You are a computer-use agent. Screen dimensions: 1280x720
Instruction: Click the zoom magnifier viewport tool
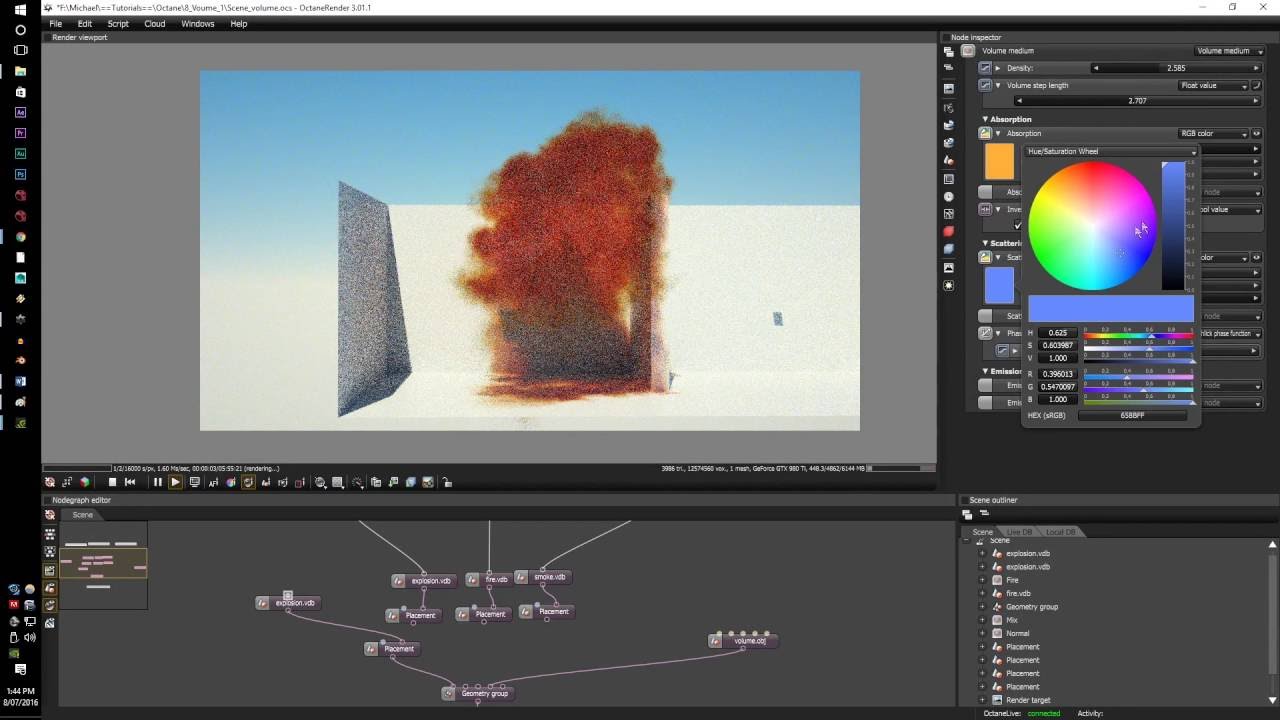[x=320, y=482]
